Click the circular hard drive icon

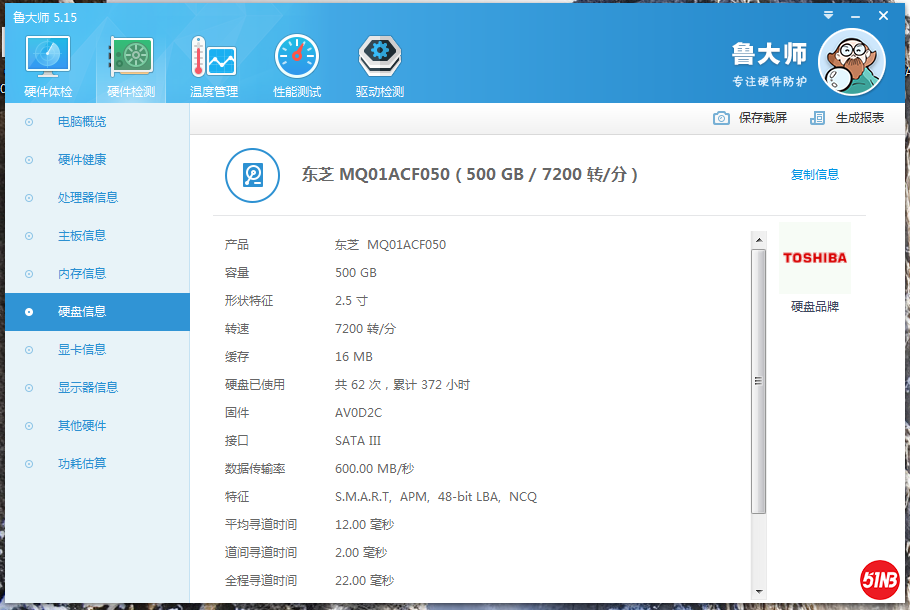pos(252,174)
